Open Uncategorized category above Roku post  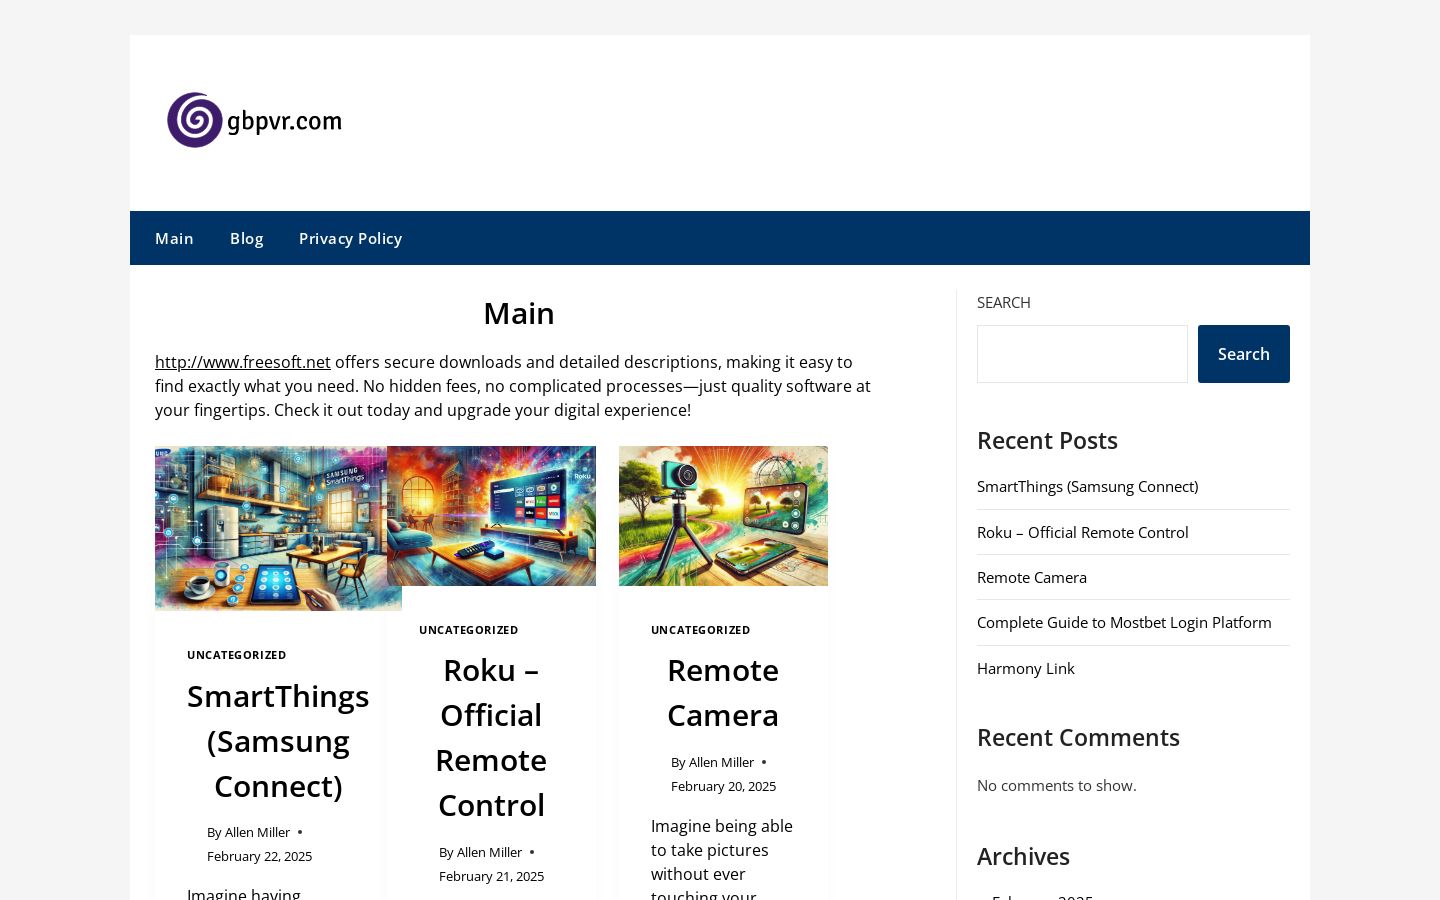pyautogui.click(x=469, y=630)
